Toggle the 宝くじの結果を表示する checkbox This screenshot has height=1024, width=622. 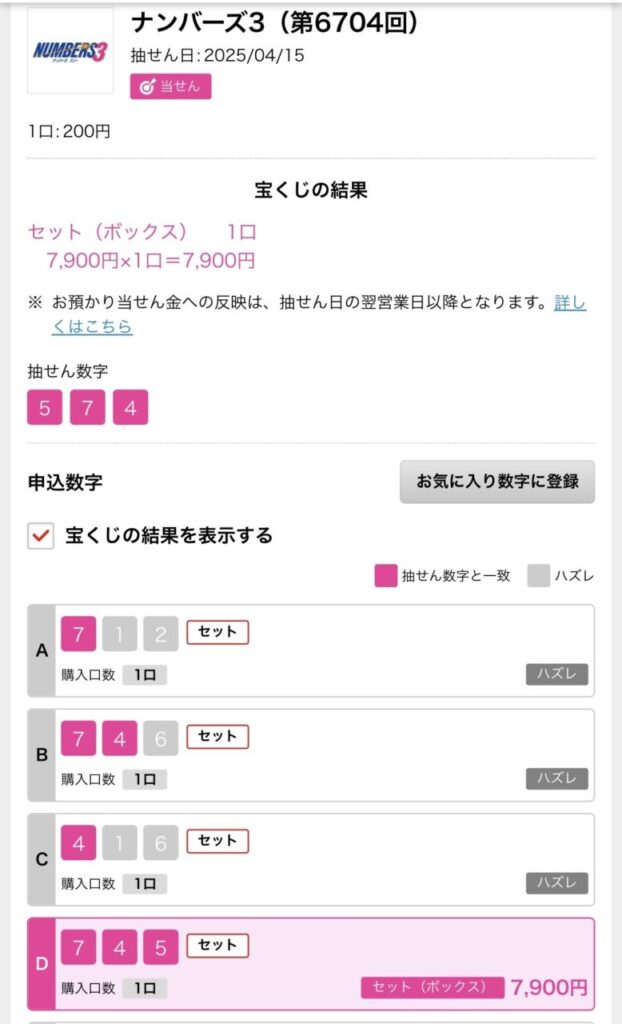tap(41, 536)
